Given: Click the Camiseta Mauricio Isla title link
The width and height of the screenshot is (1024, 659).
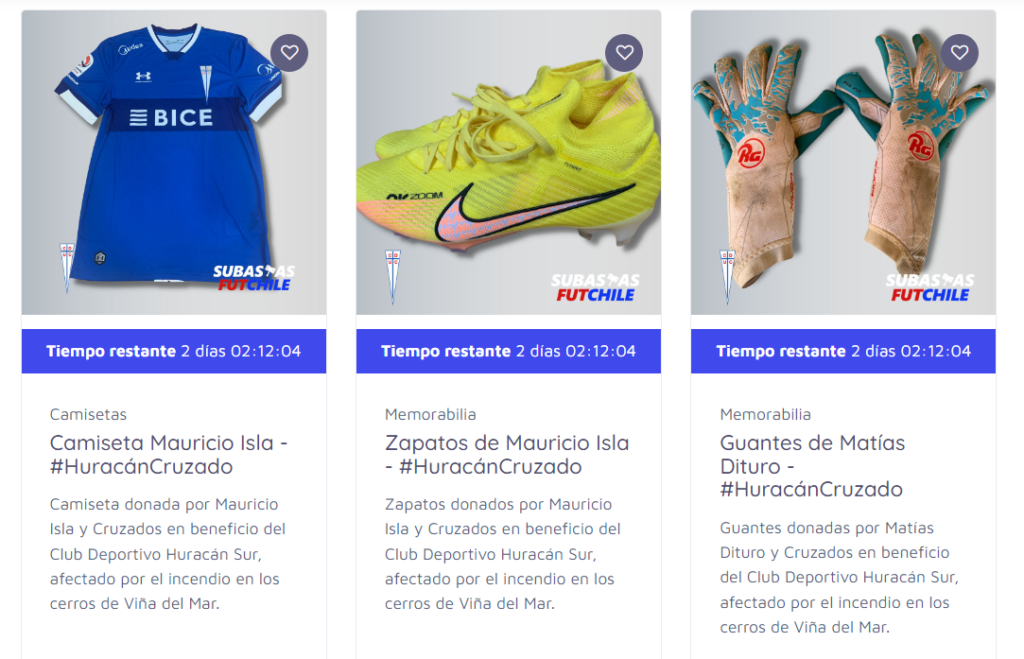Looking at the screenshot, I should click(x=168, y=455).
